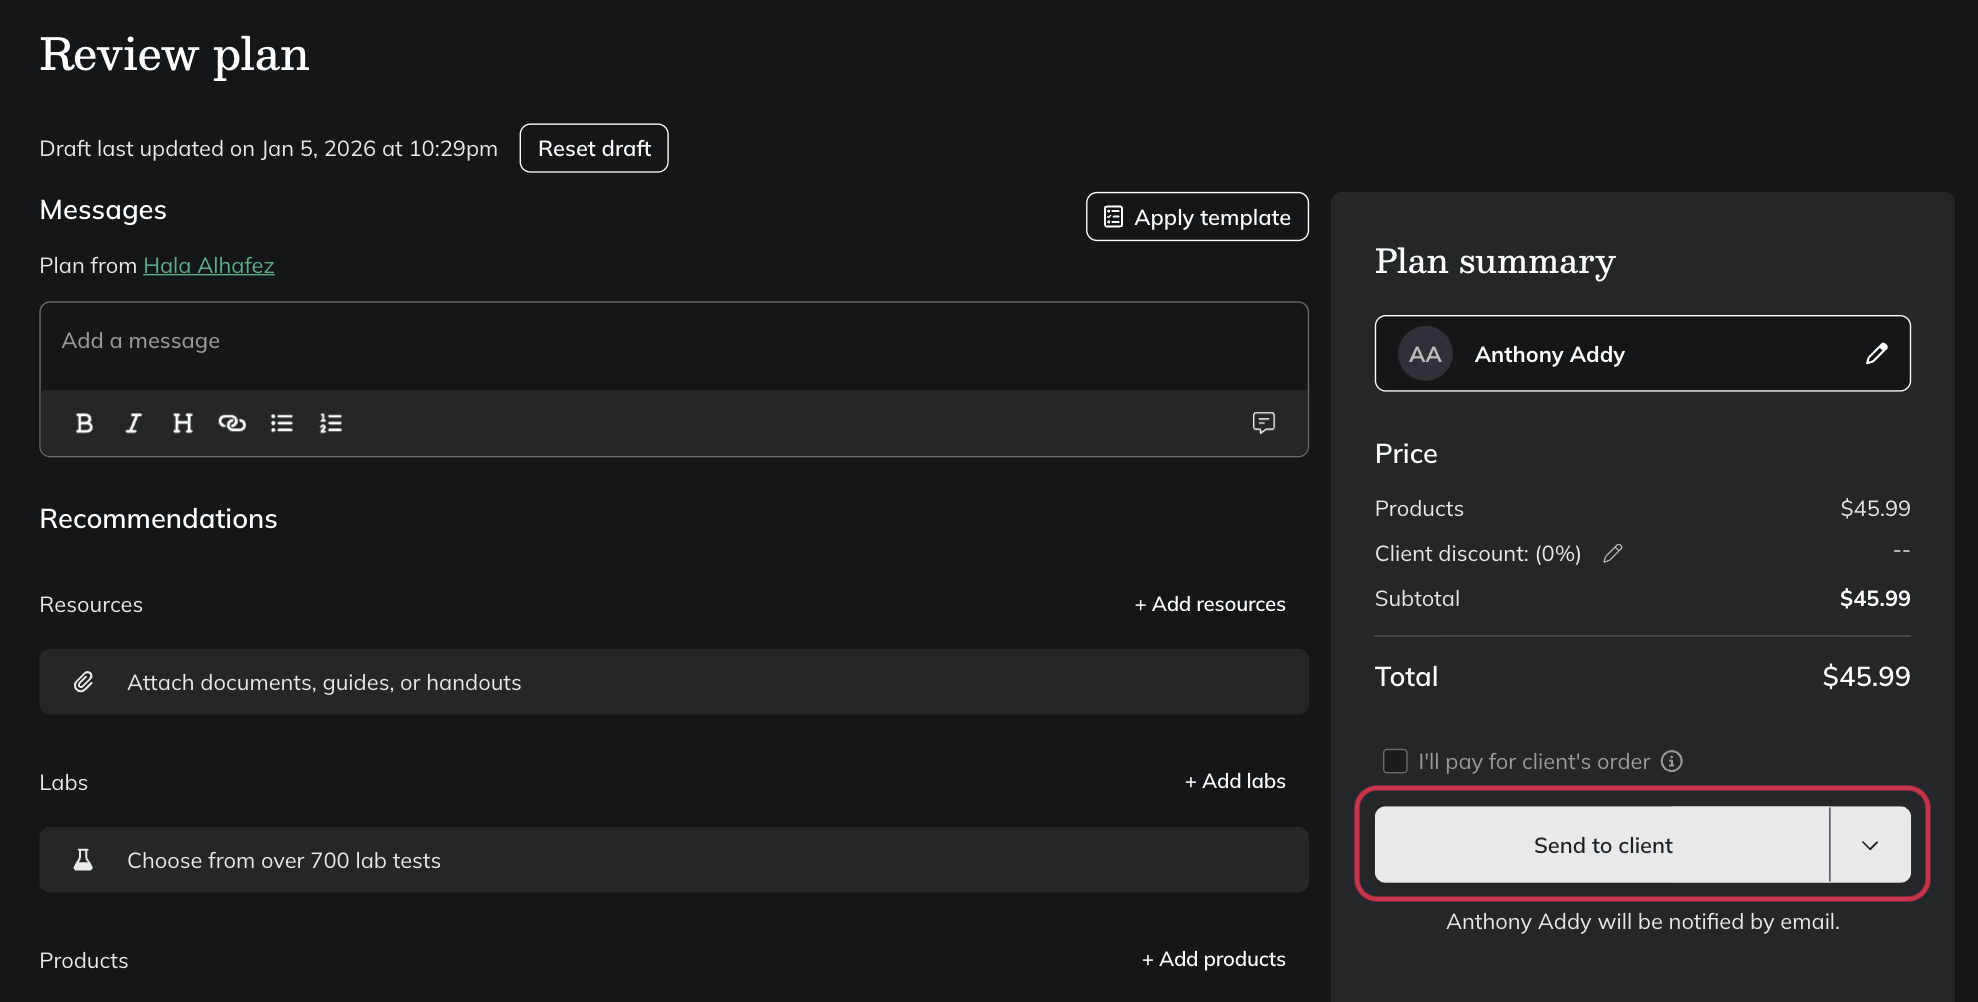
Task: Open Hala Alhafez profile link
Action: (x=208, y=265)
